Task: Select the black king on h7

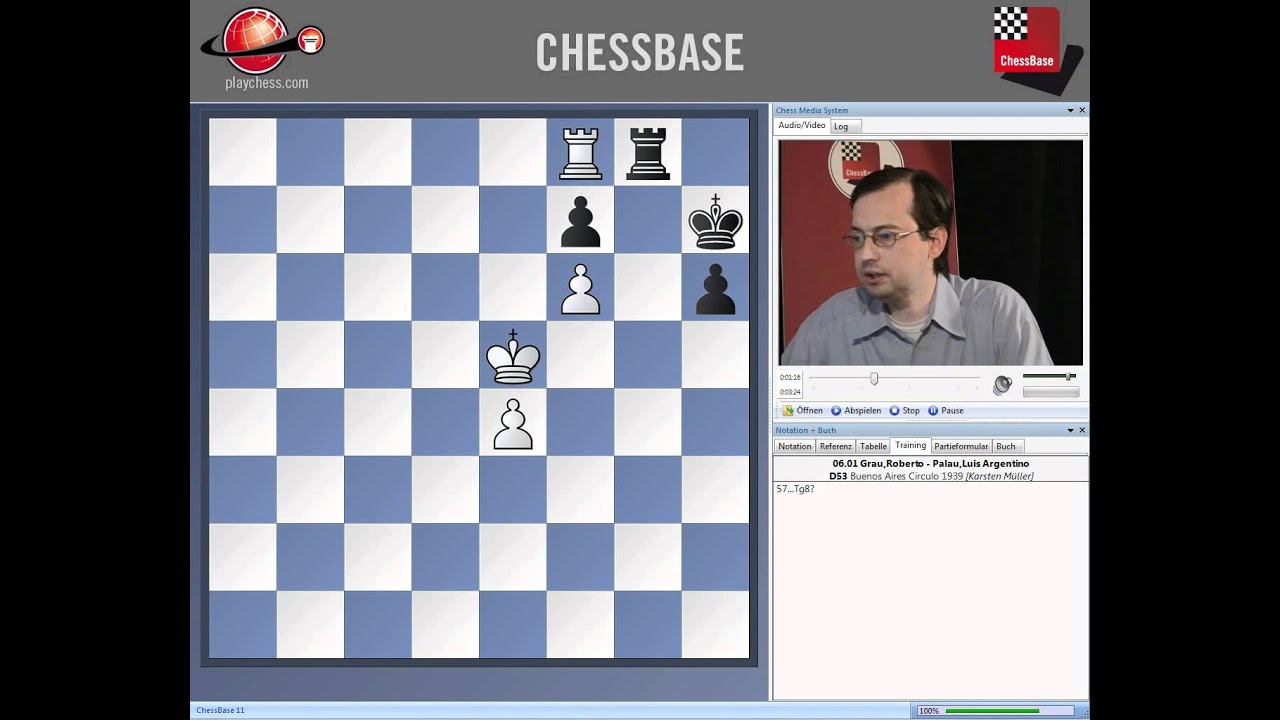Action: tap(715, 221)
